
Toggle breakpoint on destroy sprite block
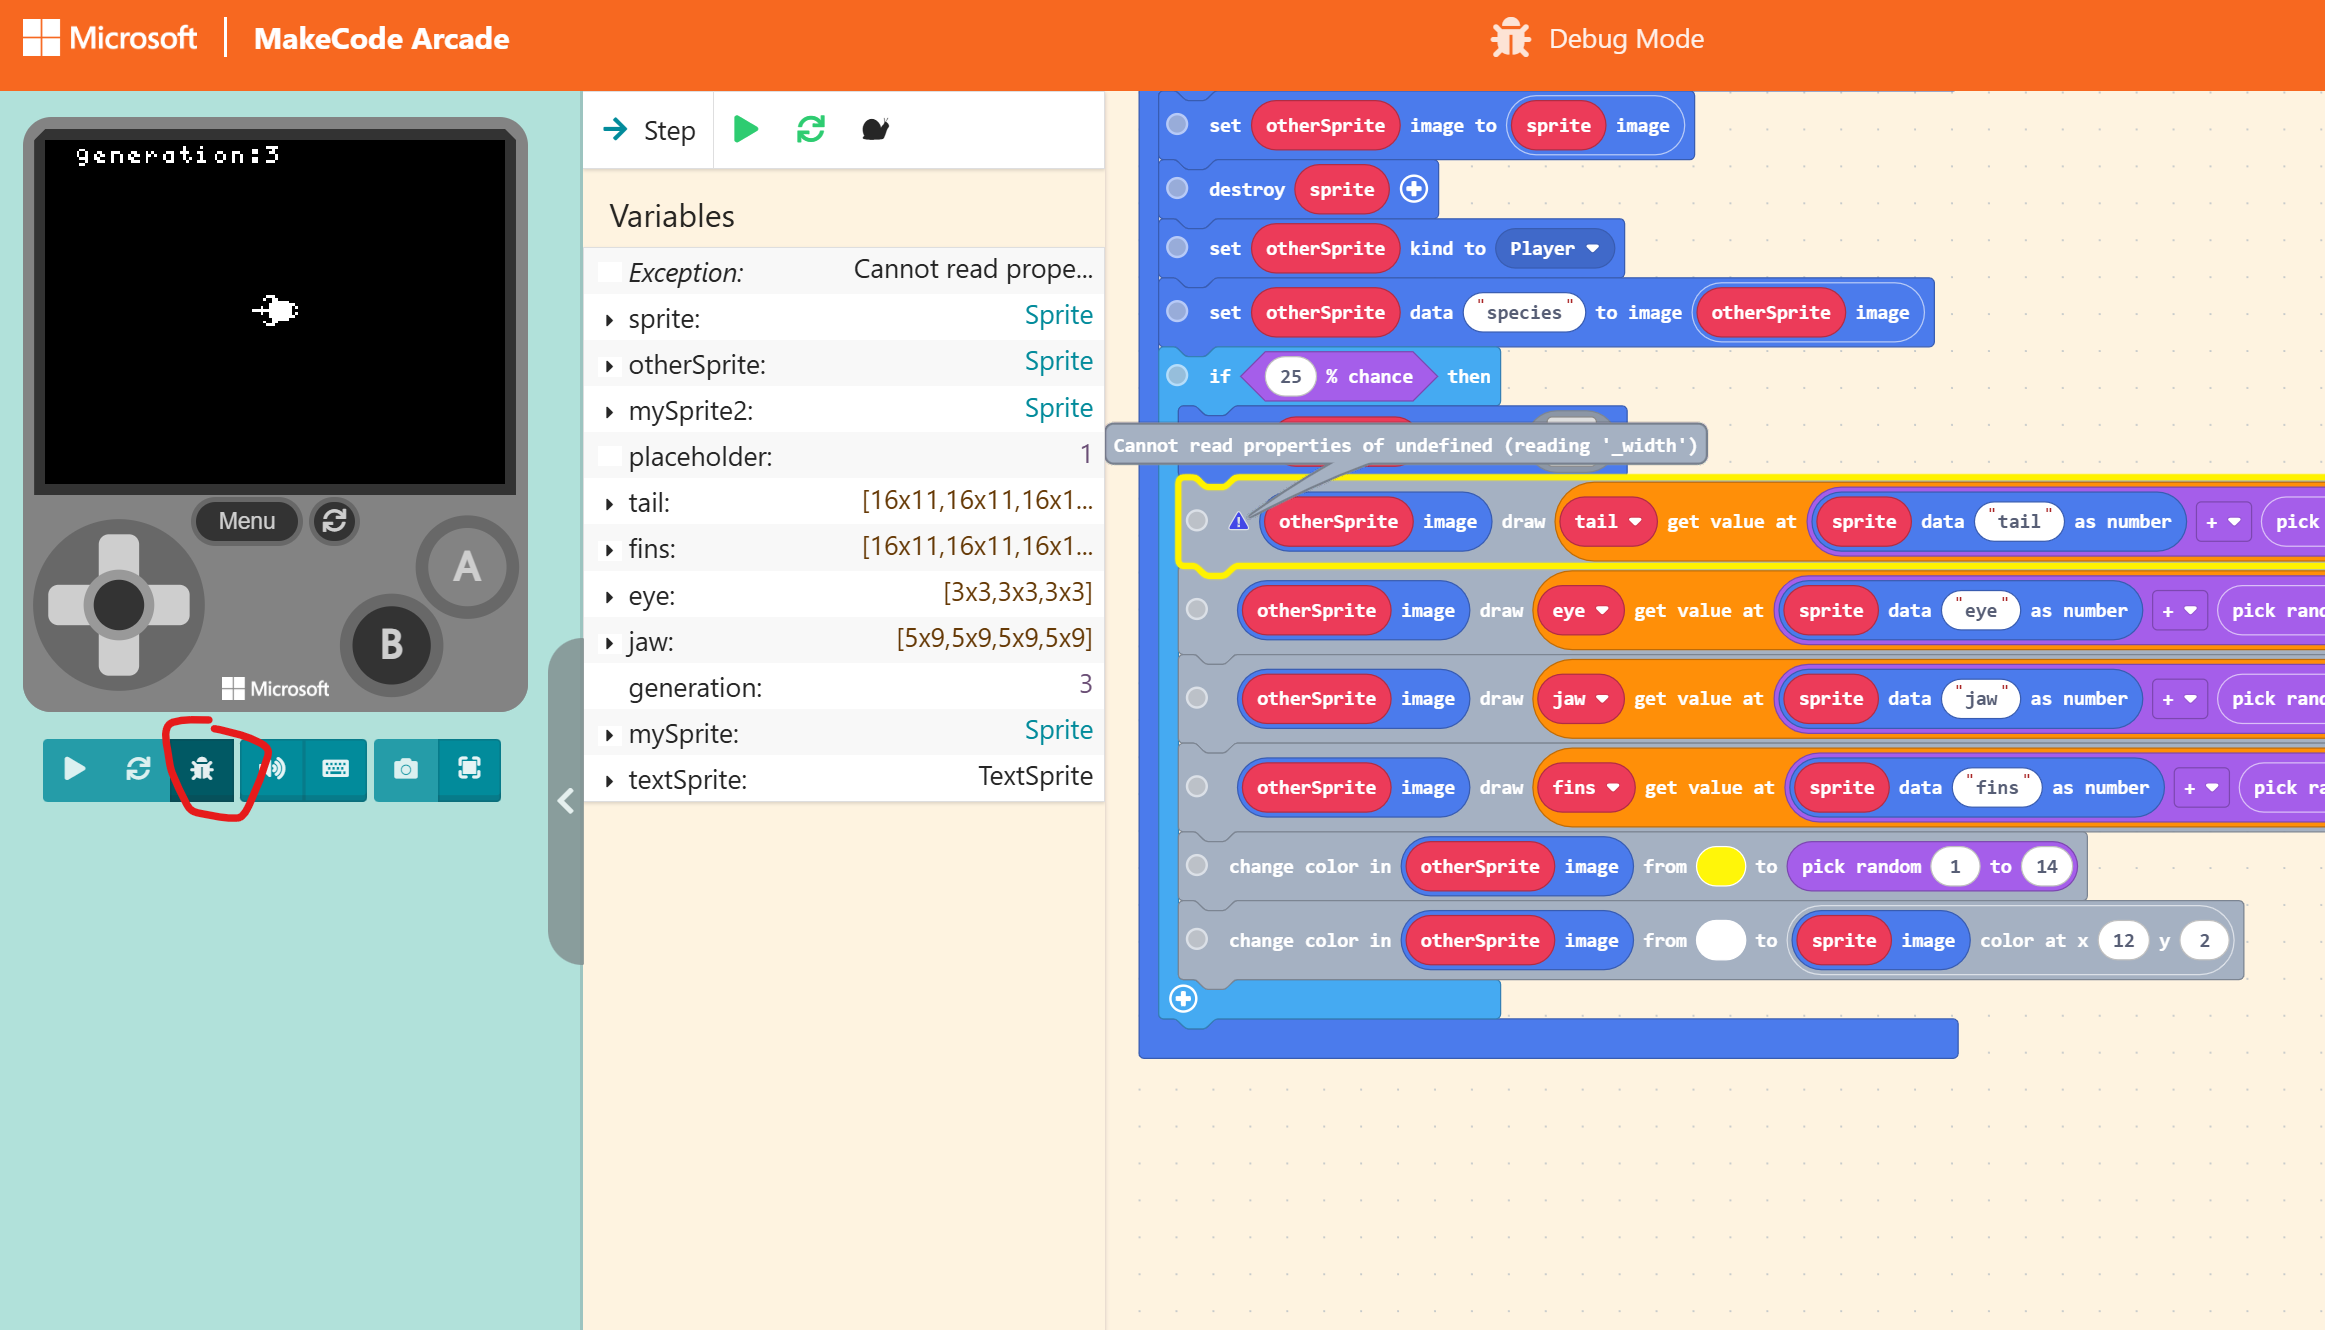tap(1178, 188)
